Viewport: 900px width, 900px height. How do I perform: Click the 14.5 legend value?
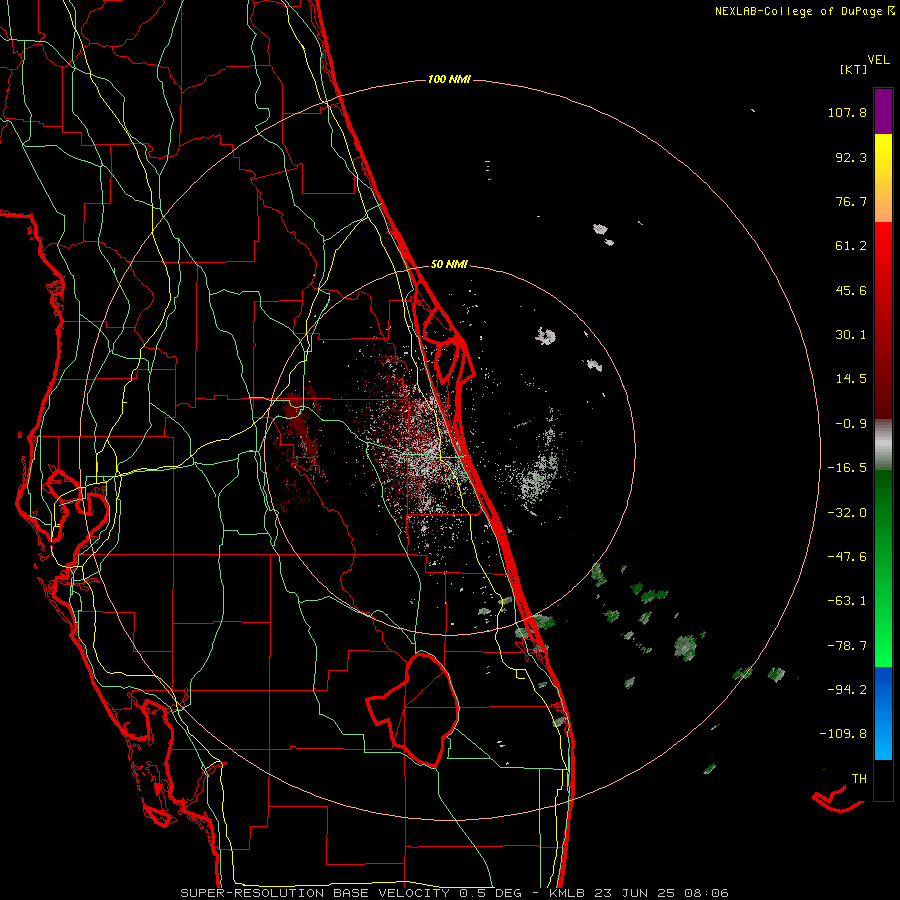[x=851, y=379]
